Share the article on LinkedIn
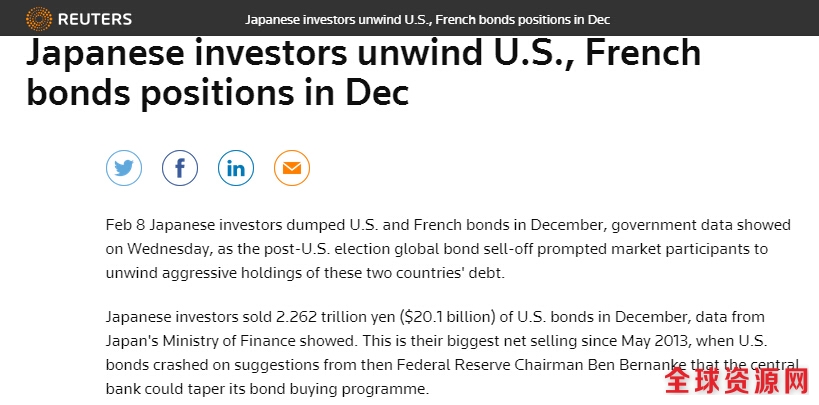The height and width of the screenshot is (405, 819). (x=236, y=168)
